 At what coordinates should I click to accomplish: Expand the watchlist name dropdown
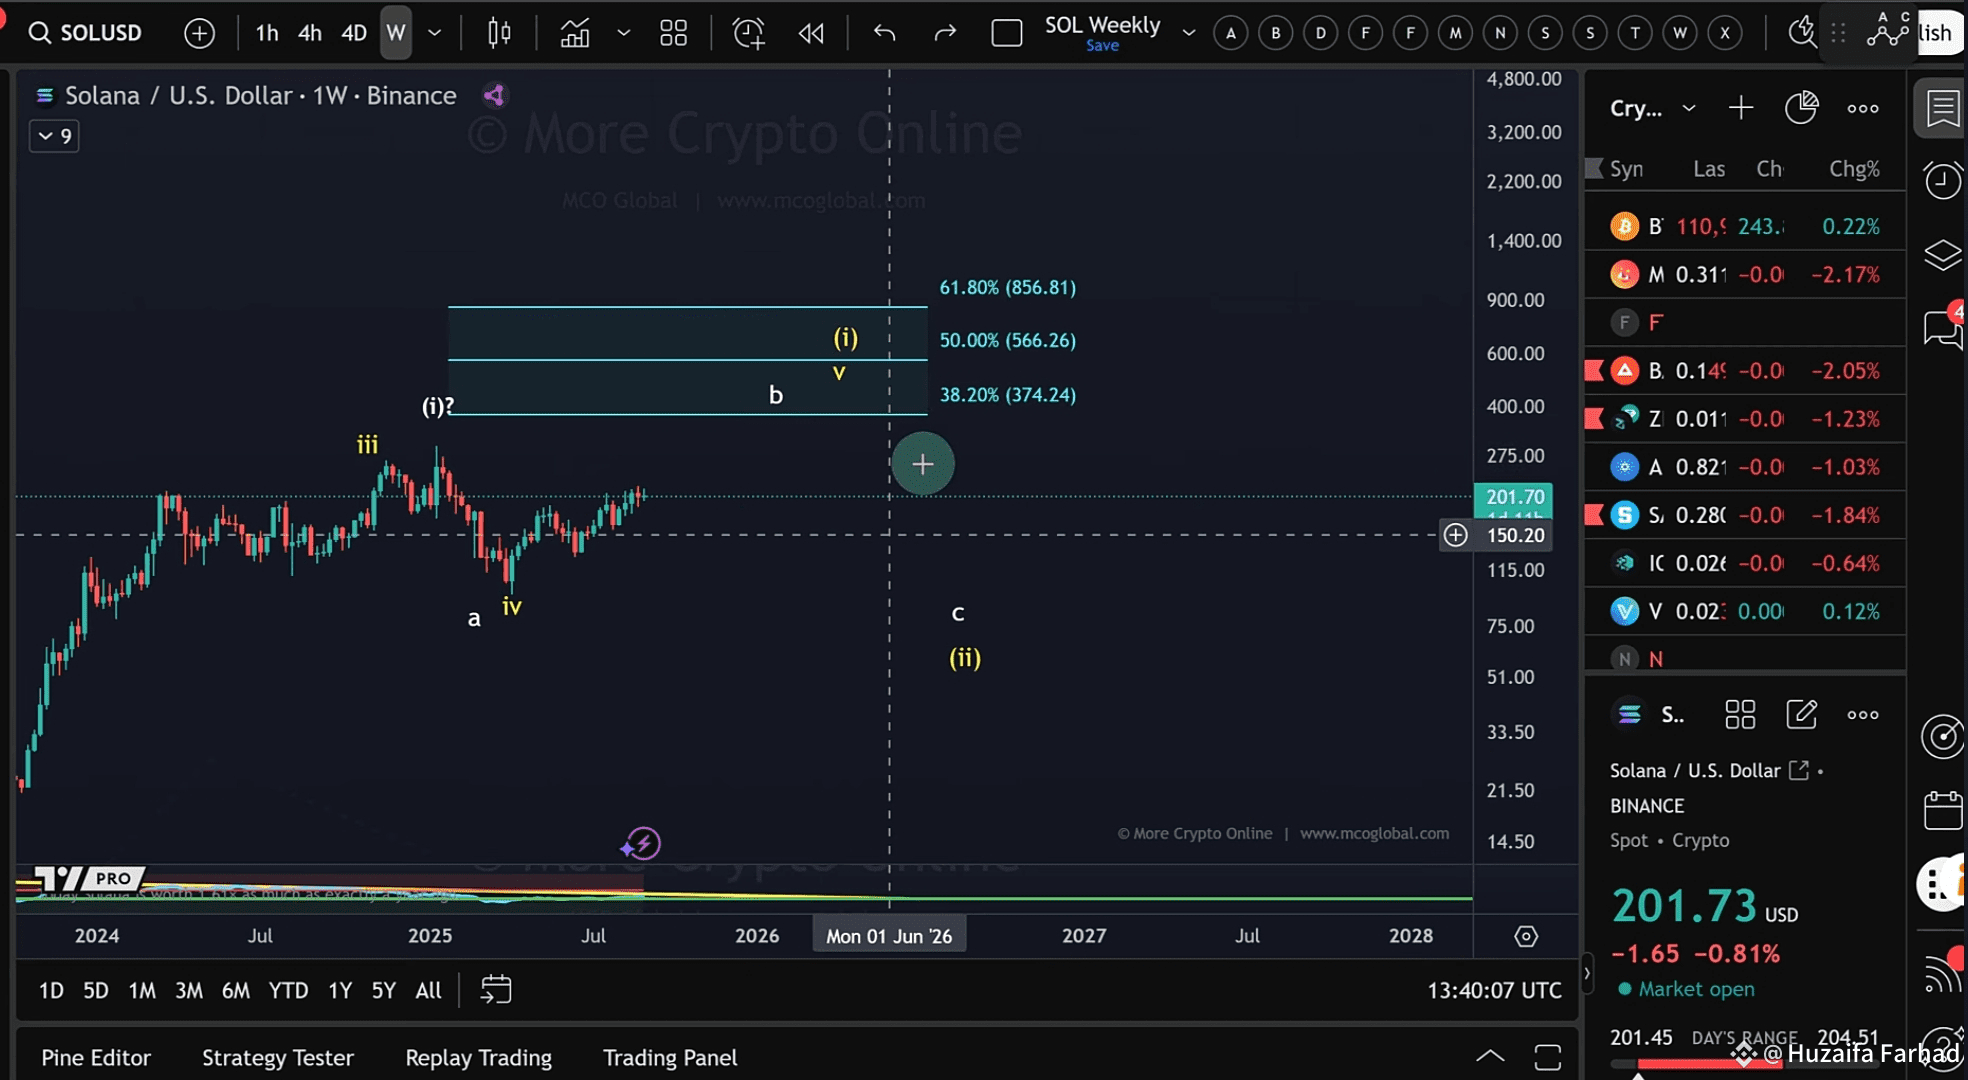coord(1689,108)
